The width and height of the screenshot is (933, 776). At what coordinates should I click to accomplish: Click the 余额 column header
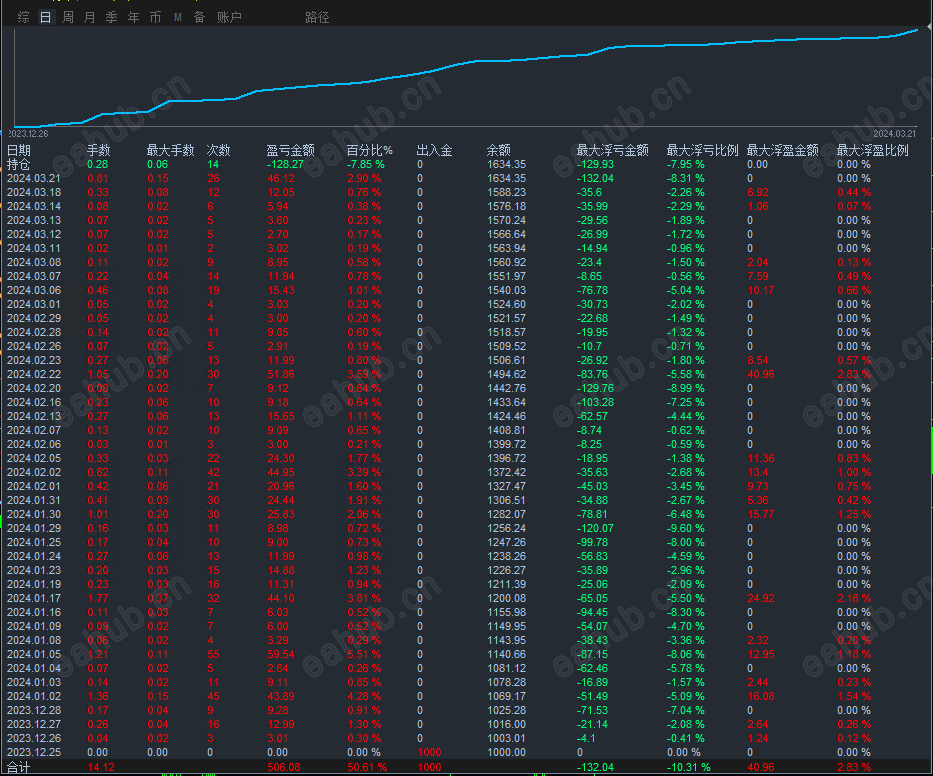click(x=499, y=150)
